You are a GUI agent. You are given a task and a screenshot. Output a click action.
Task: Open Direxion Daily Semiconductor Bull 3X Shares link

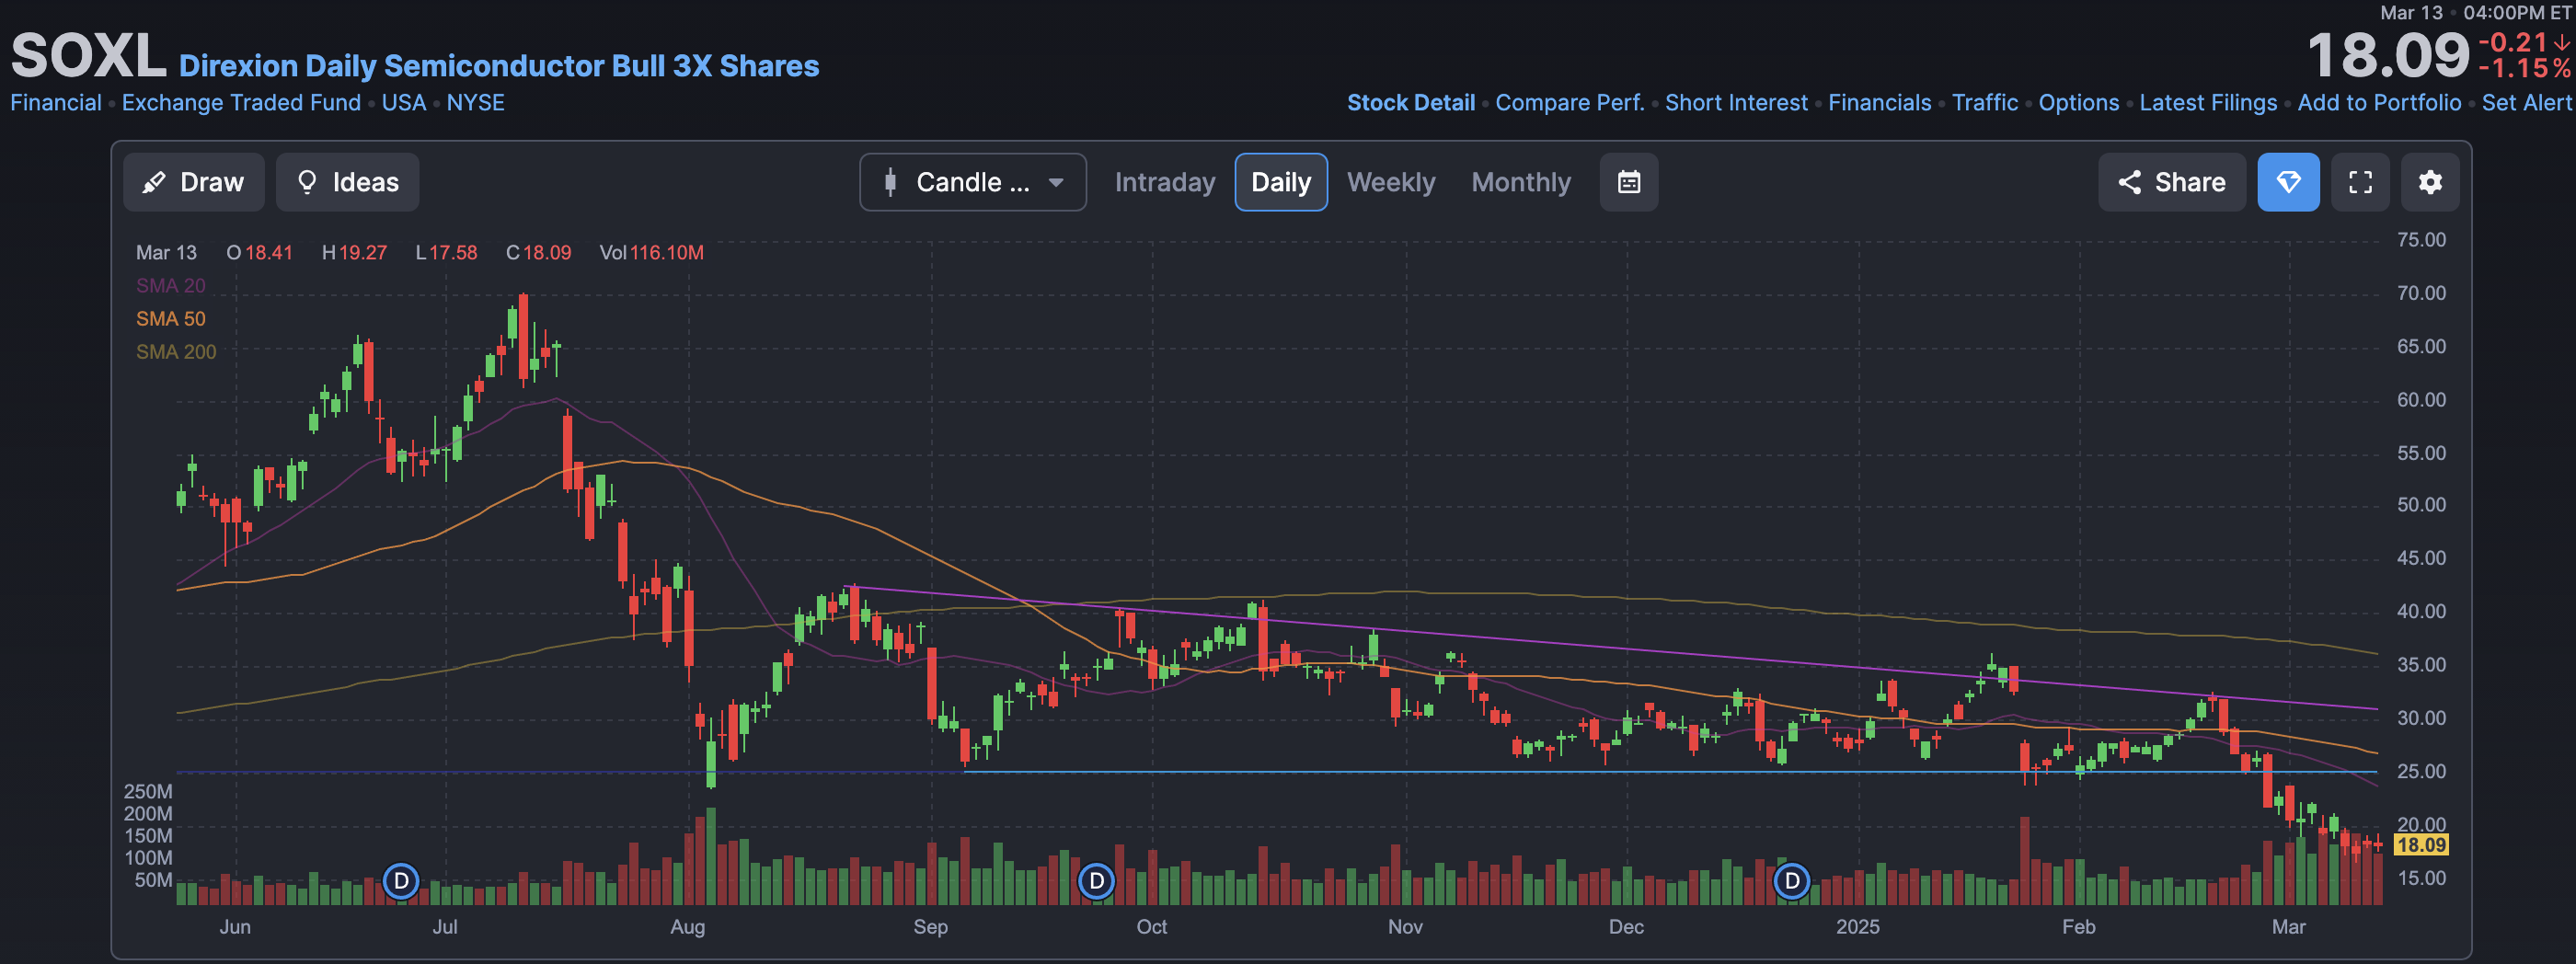click(x=499, y=66)
